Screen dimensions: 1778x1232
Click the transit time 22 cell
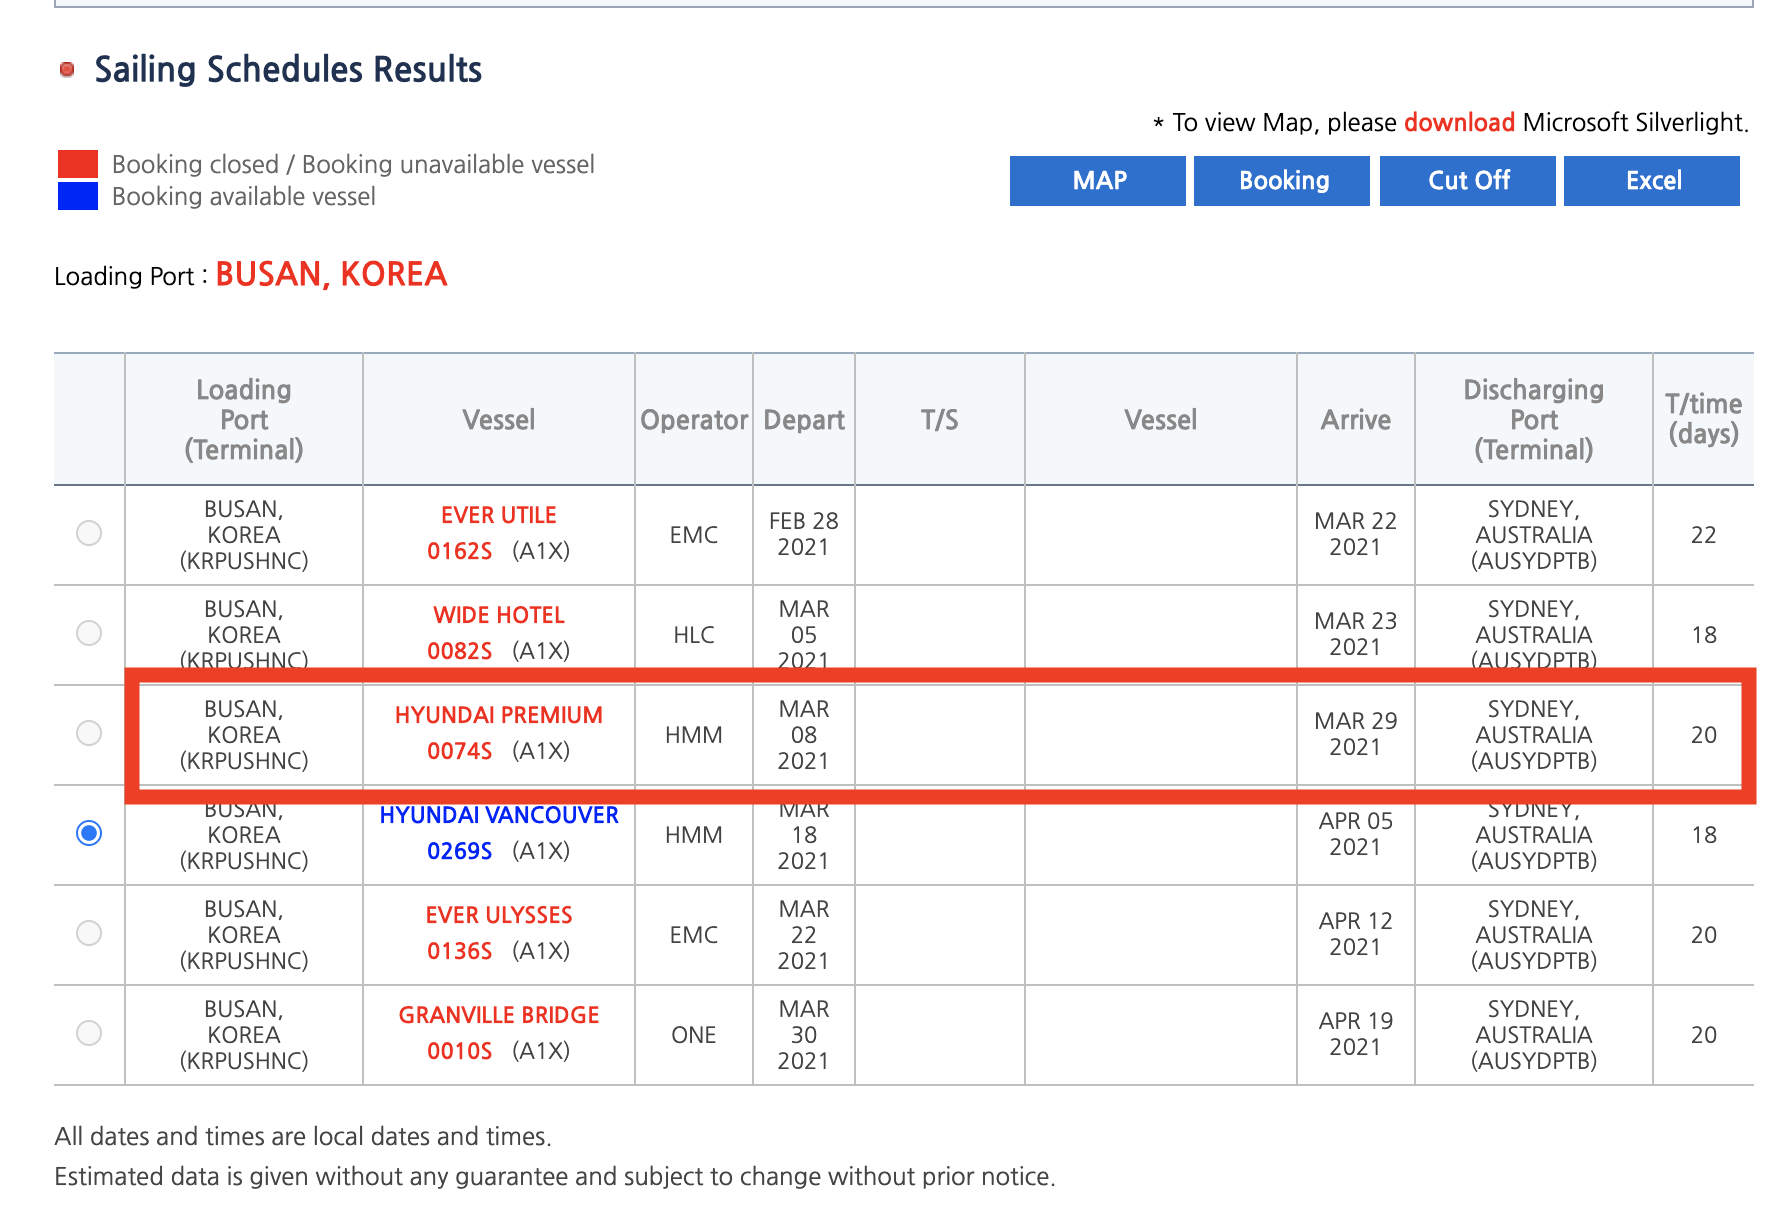[x=1704, y=535]
